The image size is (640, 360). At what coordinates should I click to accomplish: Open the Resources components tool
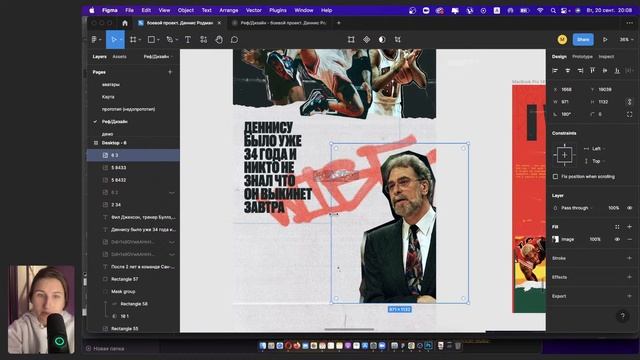[203, 40]
